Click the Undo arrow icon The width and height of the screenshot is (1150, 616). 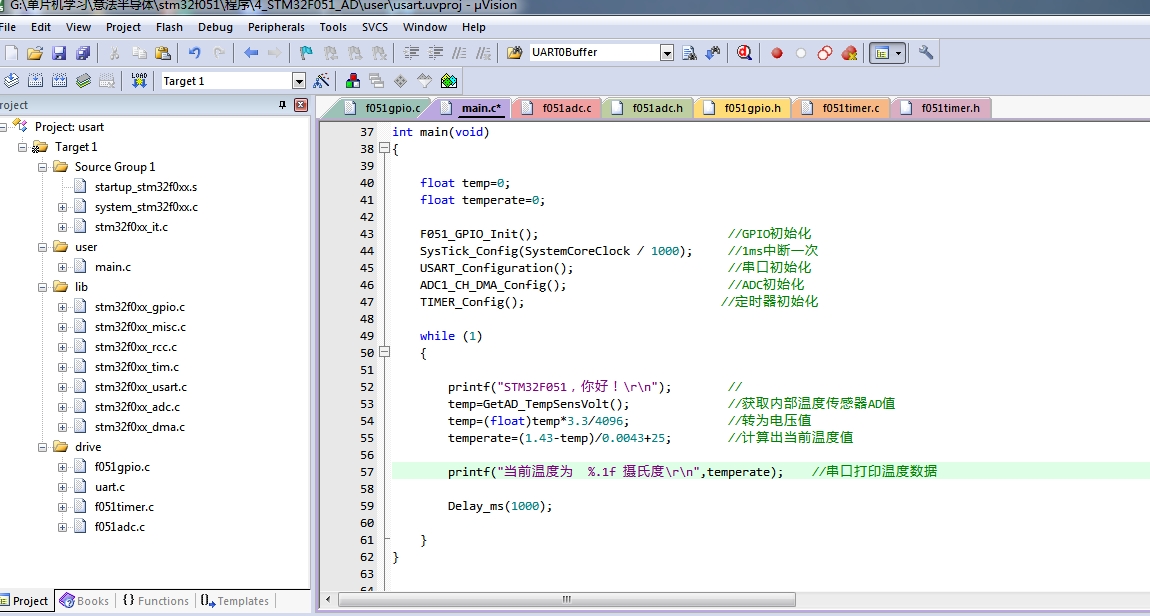click(x=194, y=53)
